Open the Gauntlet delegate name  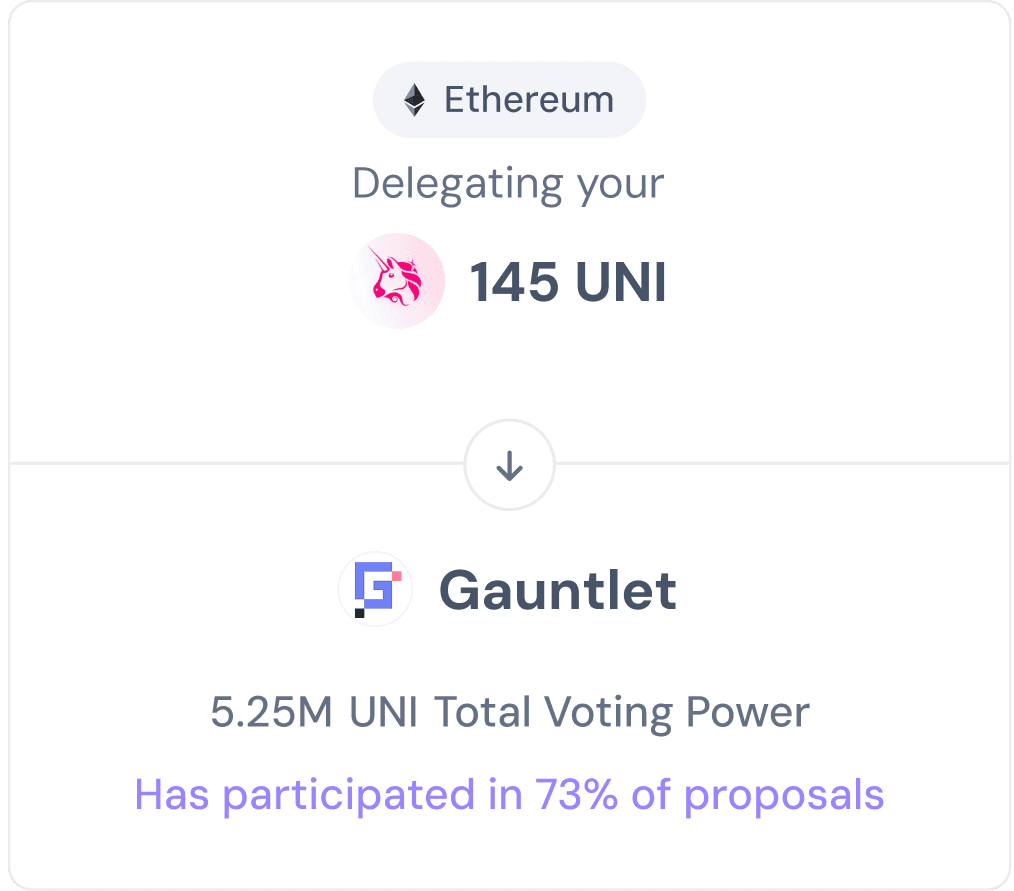[558, 590]
